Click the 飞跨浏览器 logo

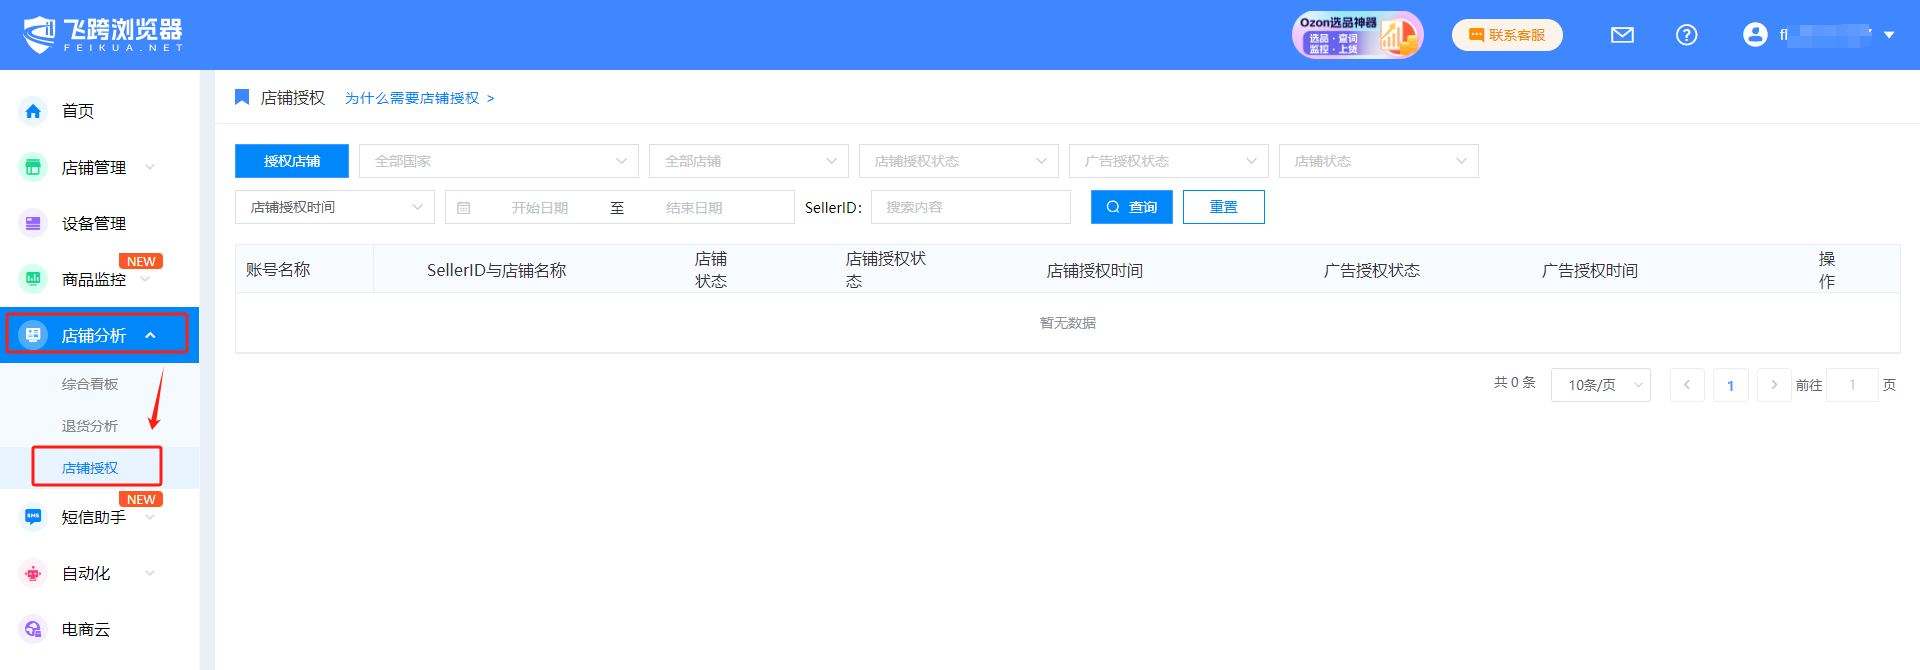point(103,34)
